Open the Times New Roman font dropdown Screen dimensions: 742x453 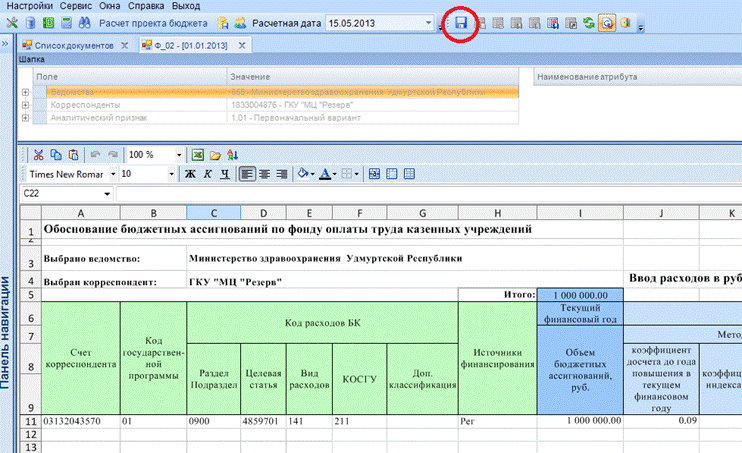pyautogui.click(x=111, y=174)
